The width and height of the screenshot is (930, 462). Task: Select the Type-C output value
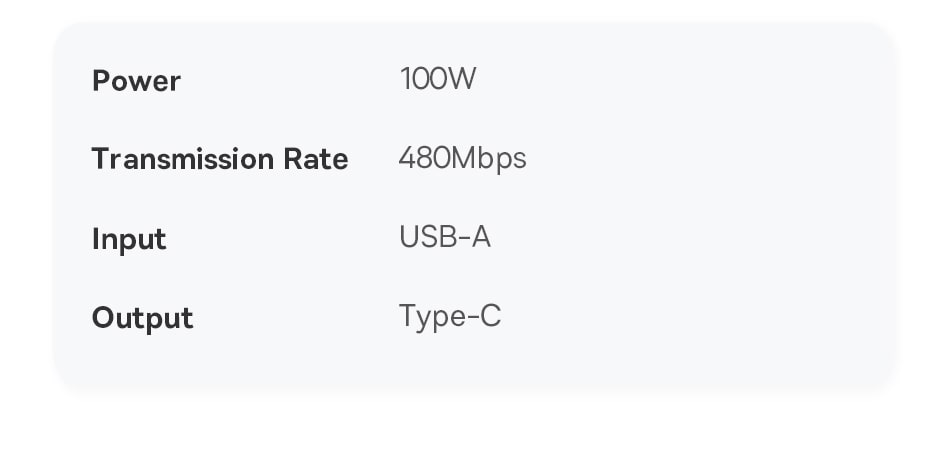(450, 317)
